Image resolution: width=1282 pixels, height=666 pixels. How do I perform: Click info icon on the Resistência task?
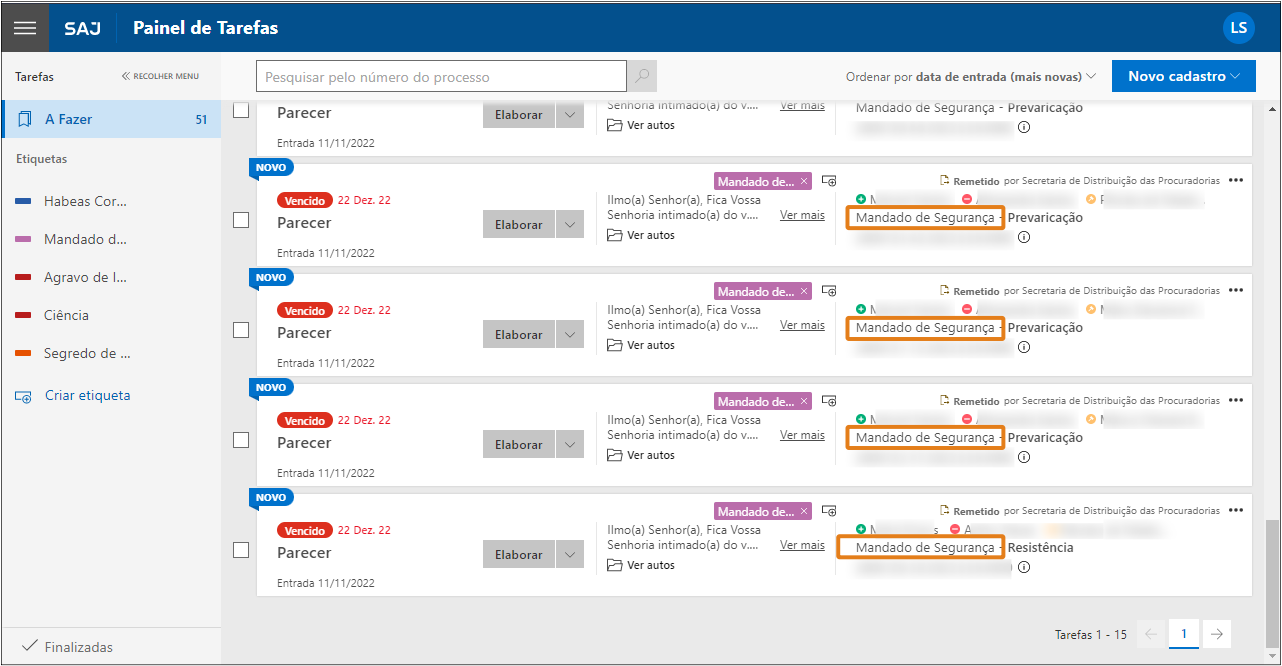[x=1024, y=568]
